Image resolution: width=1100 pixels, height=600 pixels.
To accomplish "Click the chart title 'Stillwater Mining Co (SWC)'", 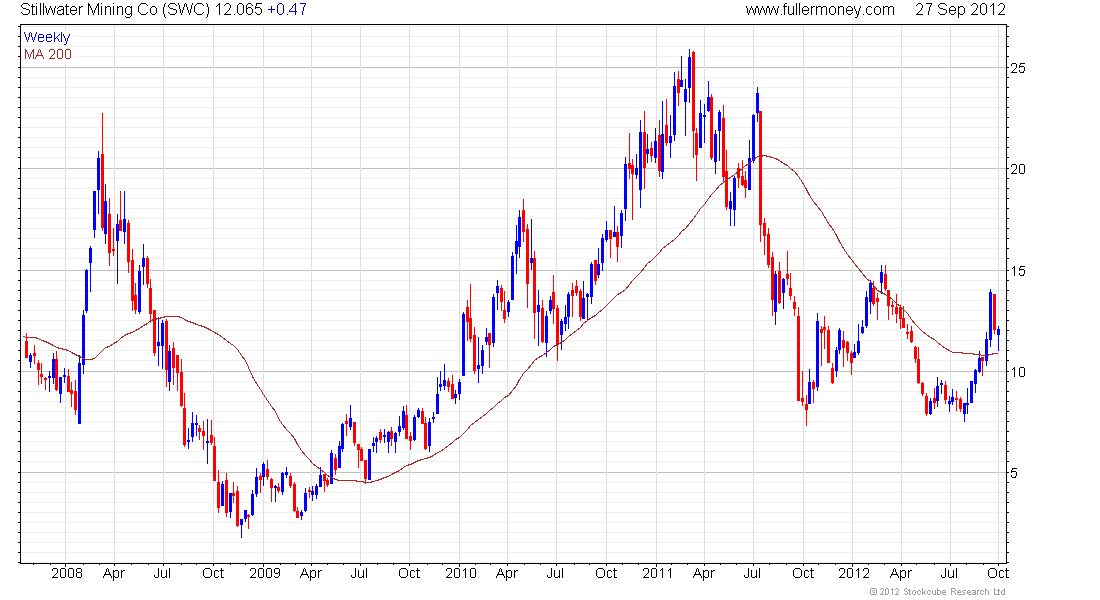I will coord(115,10).
